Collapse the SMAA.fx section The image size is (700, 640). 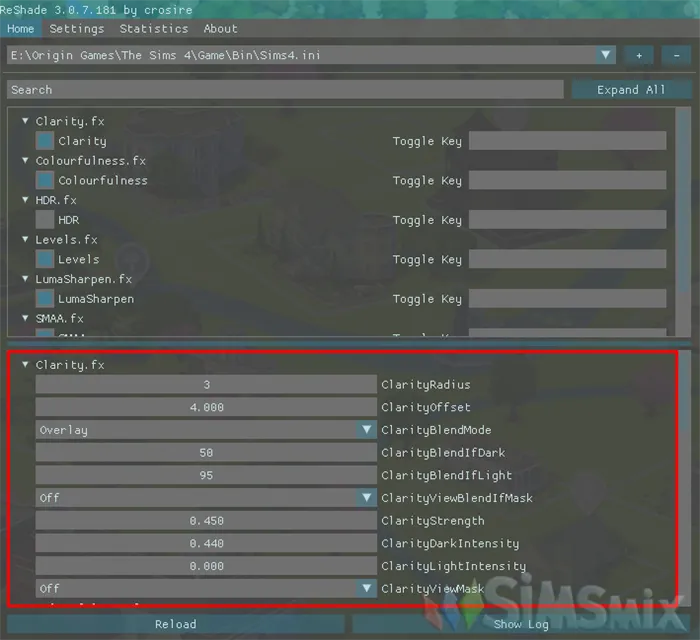tap(25, 318)
